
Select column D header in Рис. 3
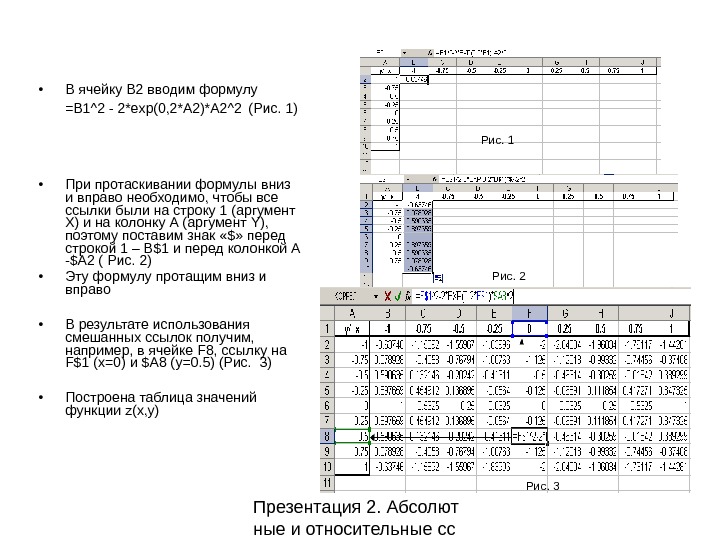(x=458, y=313)
